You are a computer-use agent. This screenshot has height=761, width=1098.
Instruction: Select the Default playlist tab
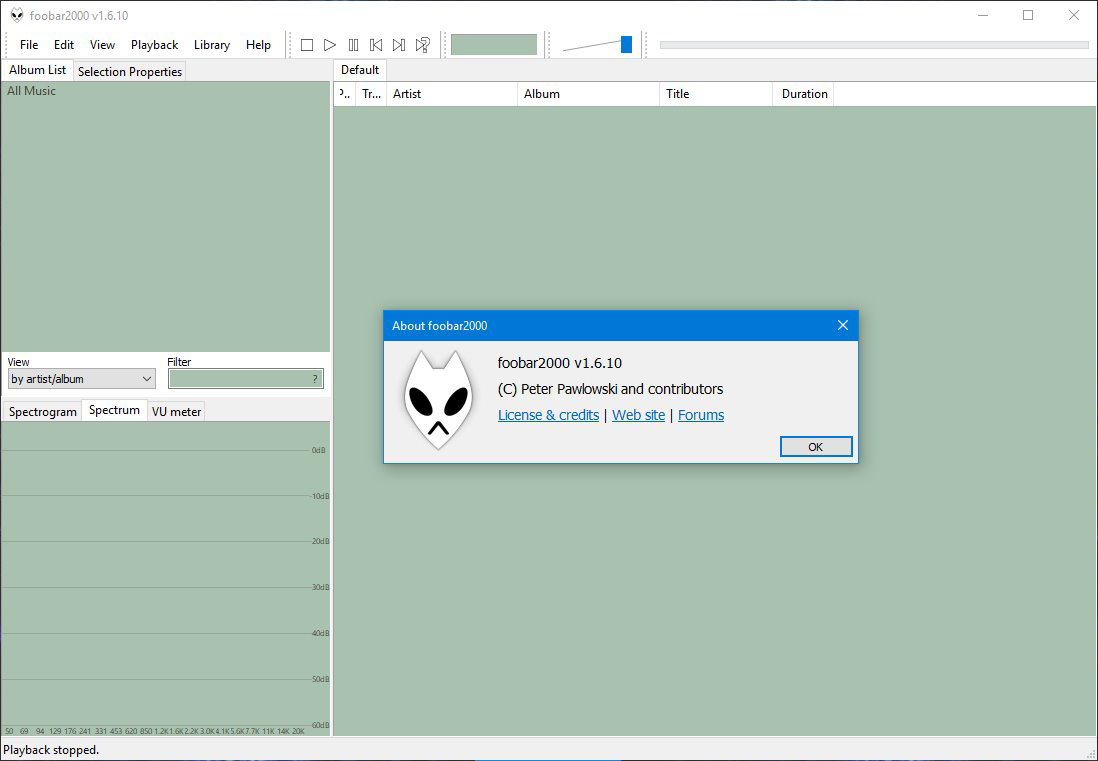pyautogui.click(x=360, y=70)
